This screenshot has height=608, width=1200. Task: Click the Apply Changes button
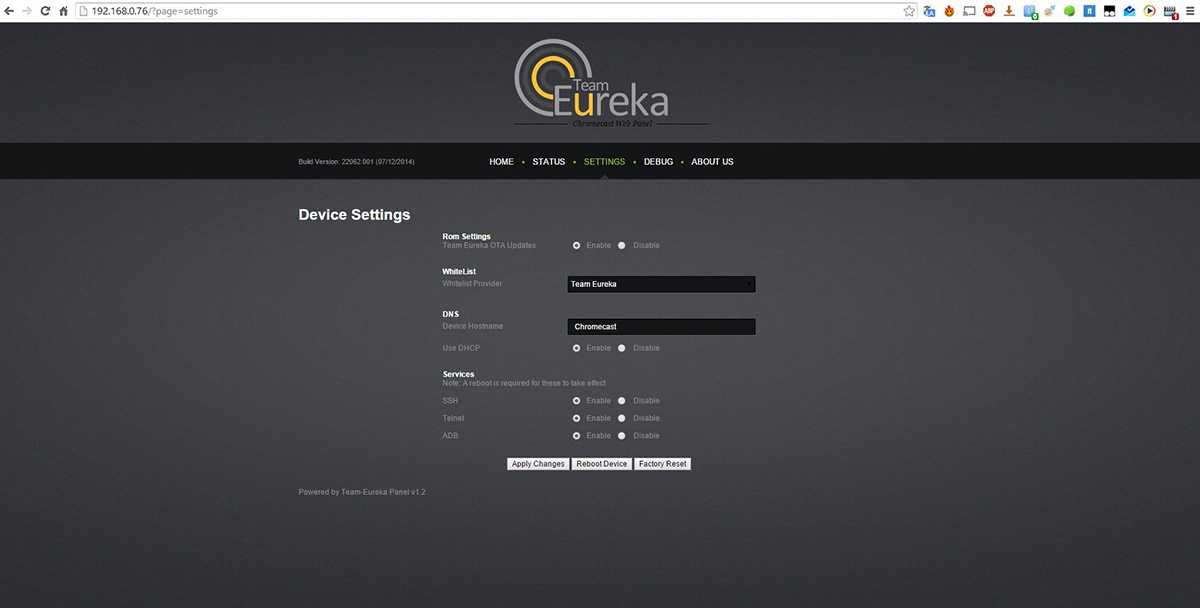click(538, 464)
